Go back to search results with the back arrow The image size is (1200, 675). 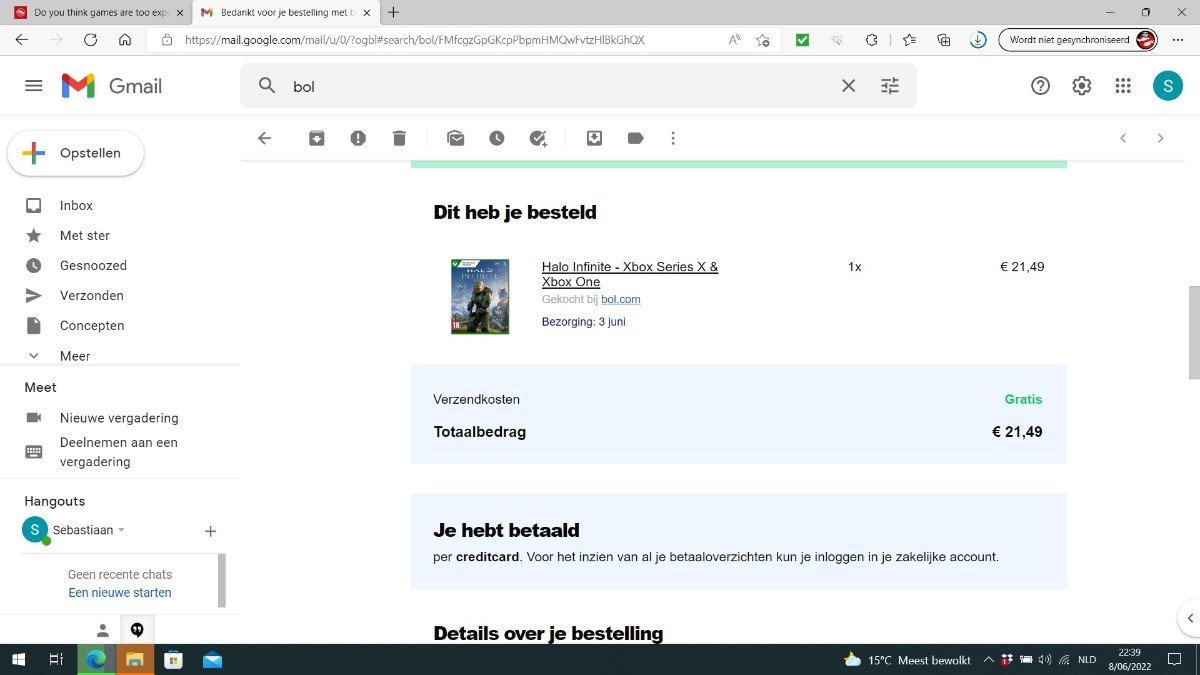tap(265, 138)
